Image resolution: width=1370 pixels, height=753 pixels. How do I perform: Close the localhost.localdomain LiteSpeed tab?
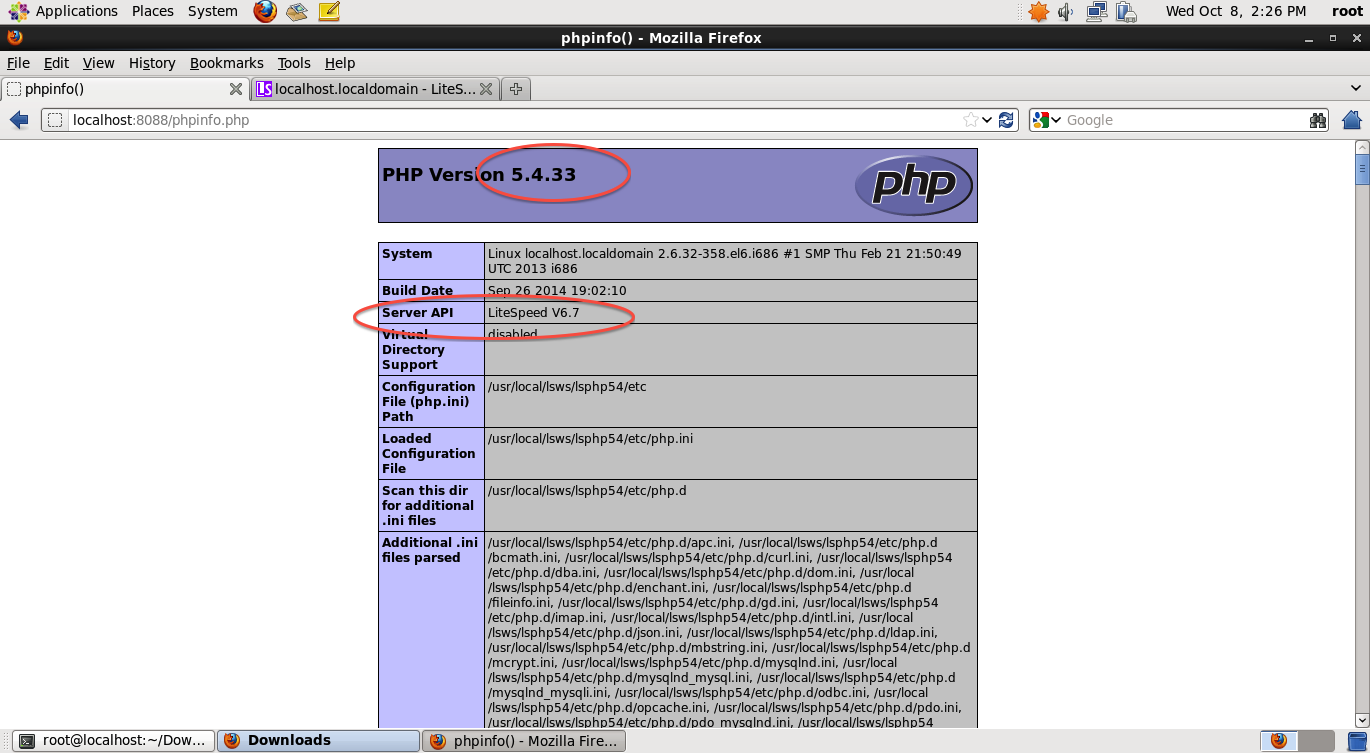tap(486, 89)
